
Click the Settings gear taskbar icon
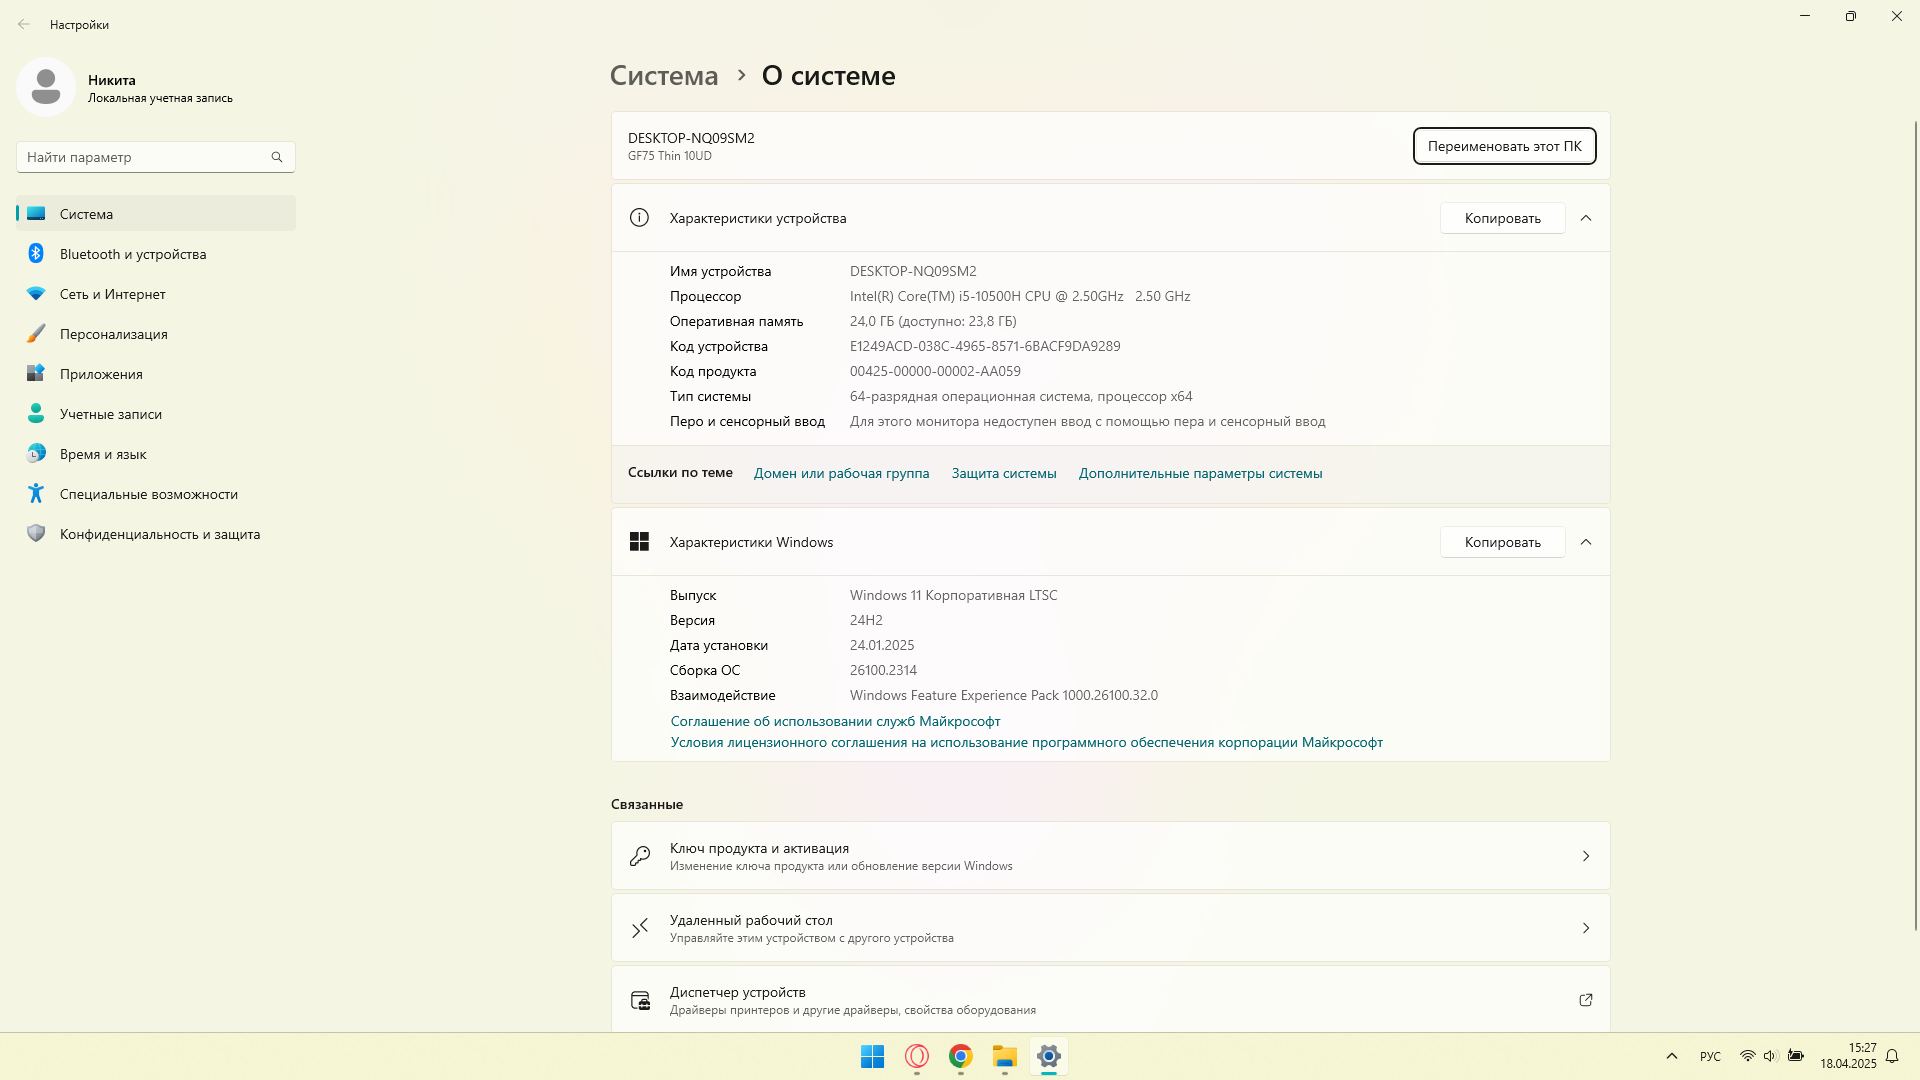[1049, 1056]
